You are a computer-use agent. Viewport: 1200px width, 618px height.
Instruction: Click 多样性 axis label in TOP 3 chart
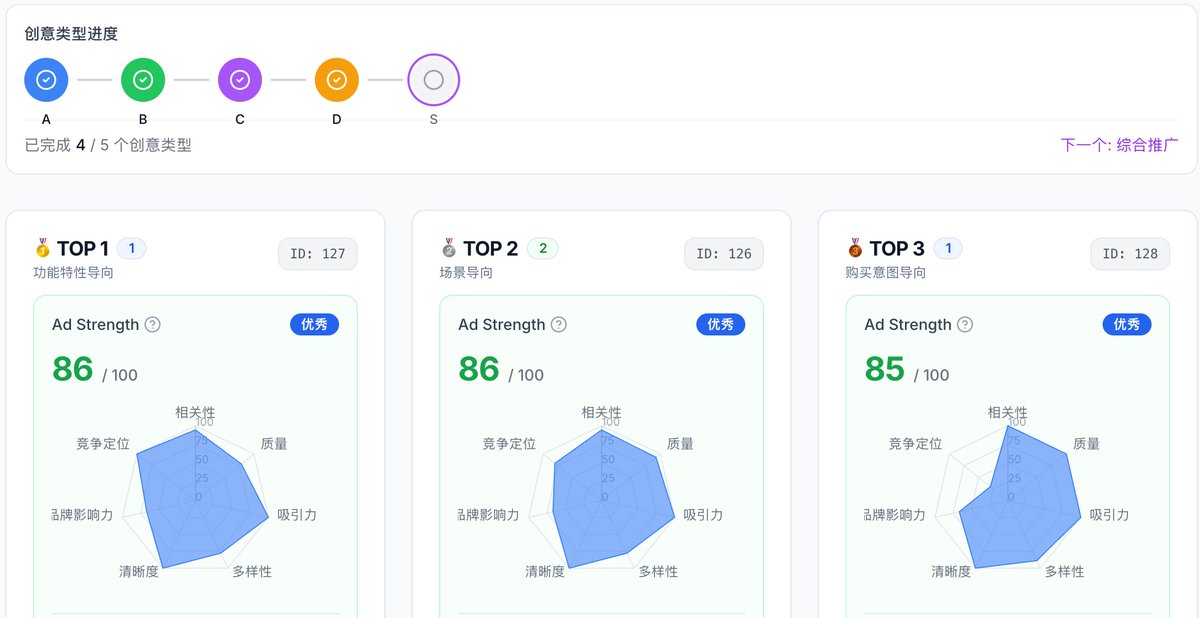pos(1064,571)
